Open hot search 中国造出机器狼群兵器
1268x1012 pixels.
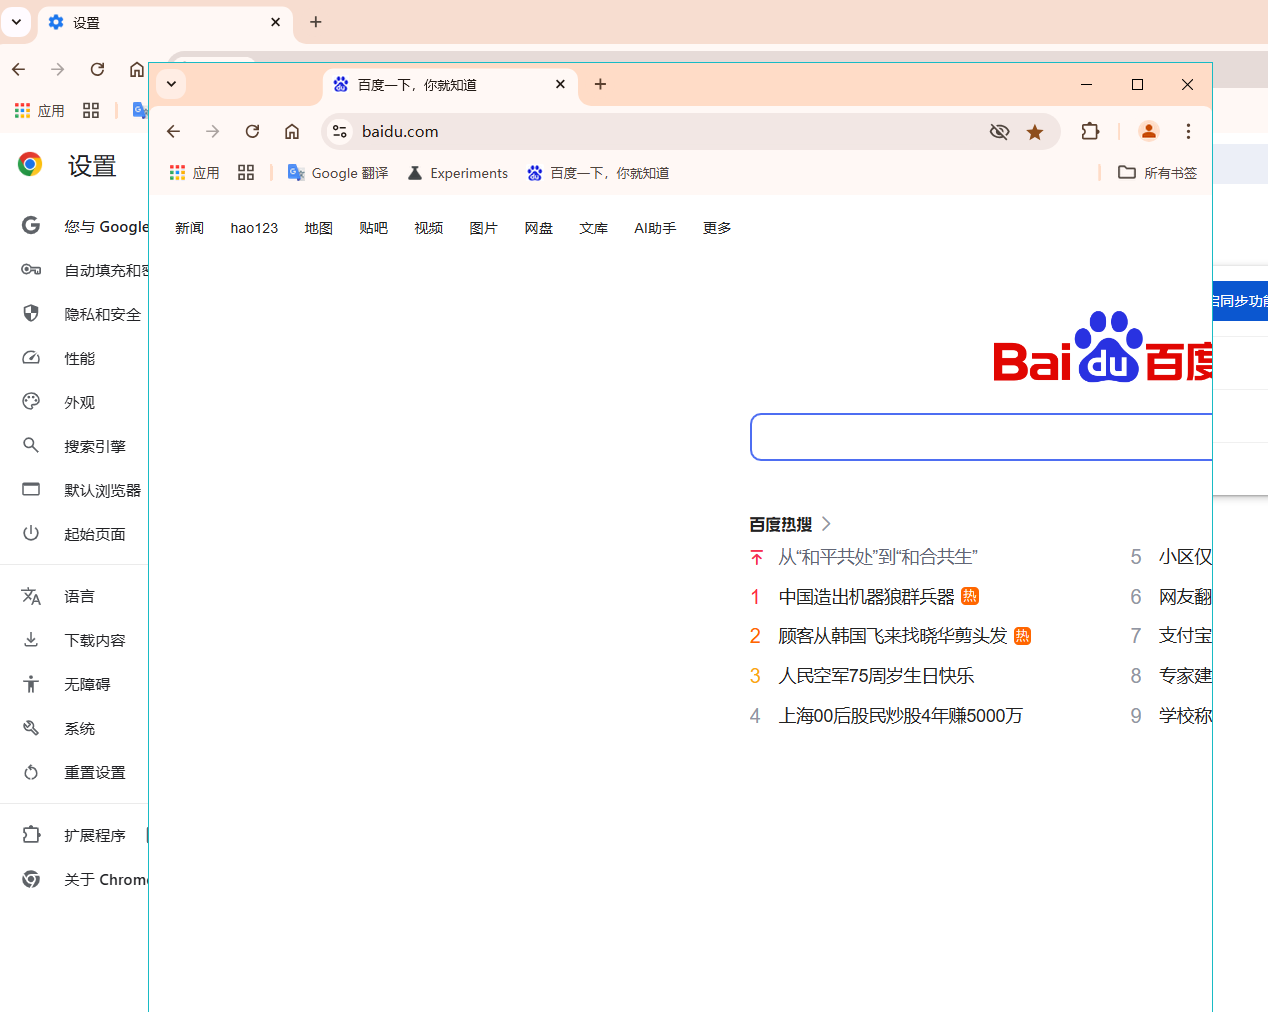[x=867, y=597]
